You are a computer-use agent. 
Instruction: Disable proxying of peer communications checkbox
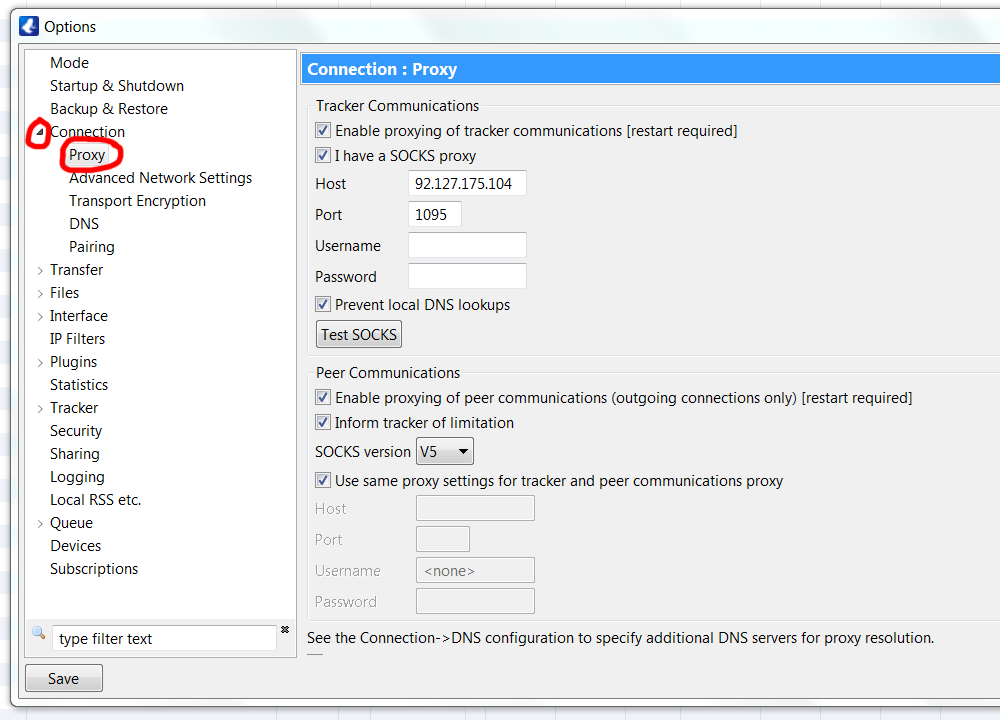tap(323, 398)
